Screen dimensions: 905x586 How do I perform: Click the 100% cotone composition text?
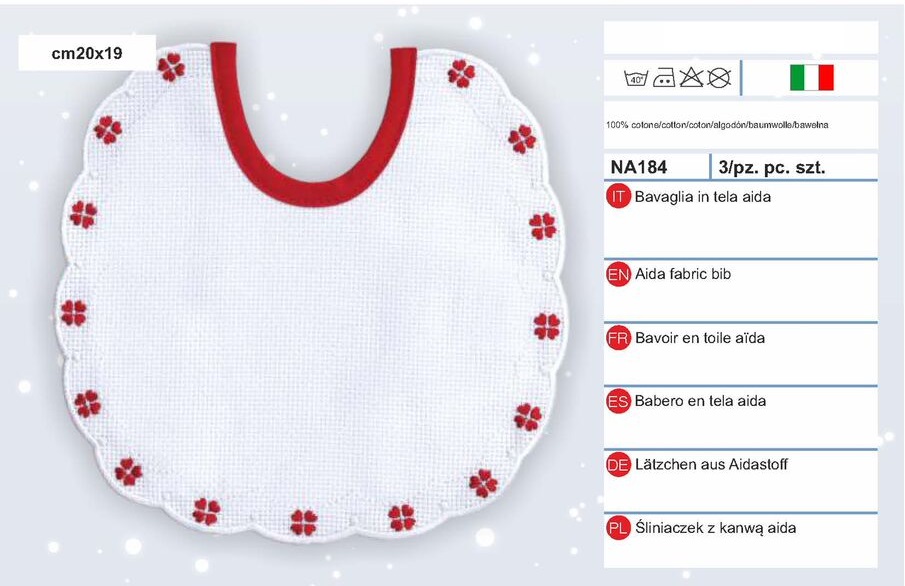(717, 125)
